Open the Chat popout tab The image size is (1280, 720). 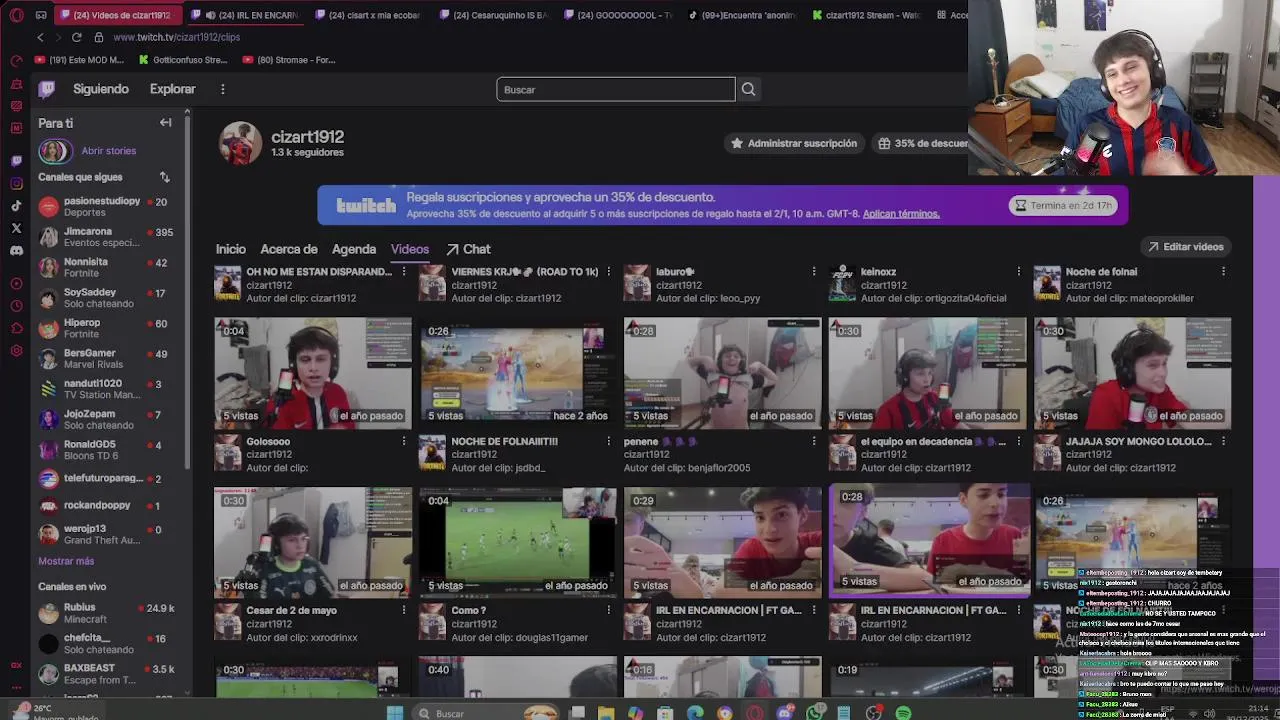click(468, 249)
